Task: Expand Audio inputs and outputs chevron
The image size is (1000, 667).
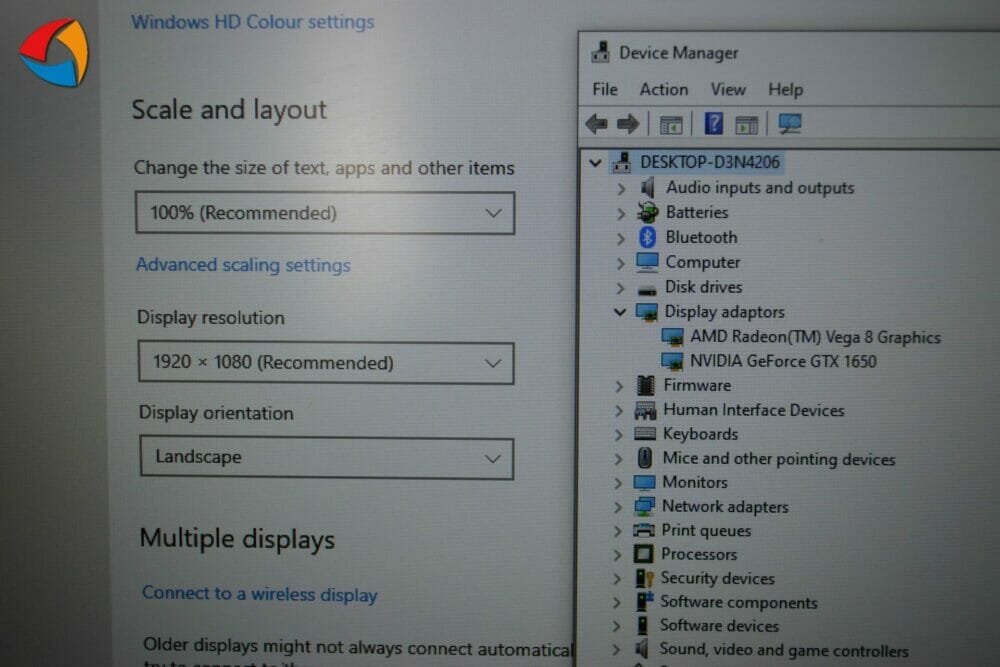Action: click(x=621, y=189)
